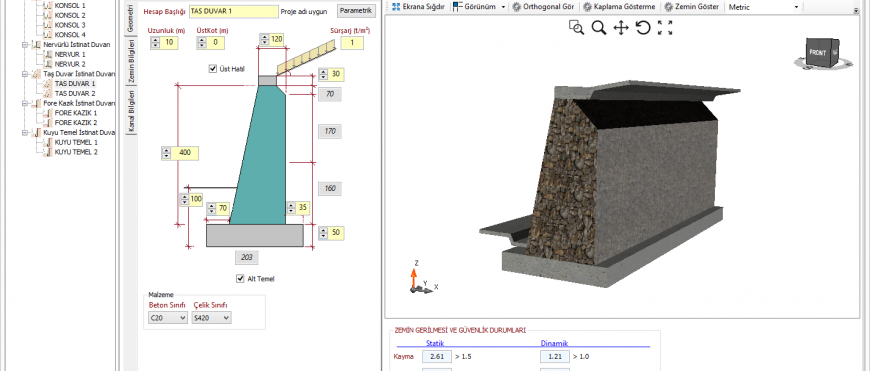The width and height of the screenshot is (870, 371).
Task: Click the spinner beside value 100
Action: coord(185,199)
